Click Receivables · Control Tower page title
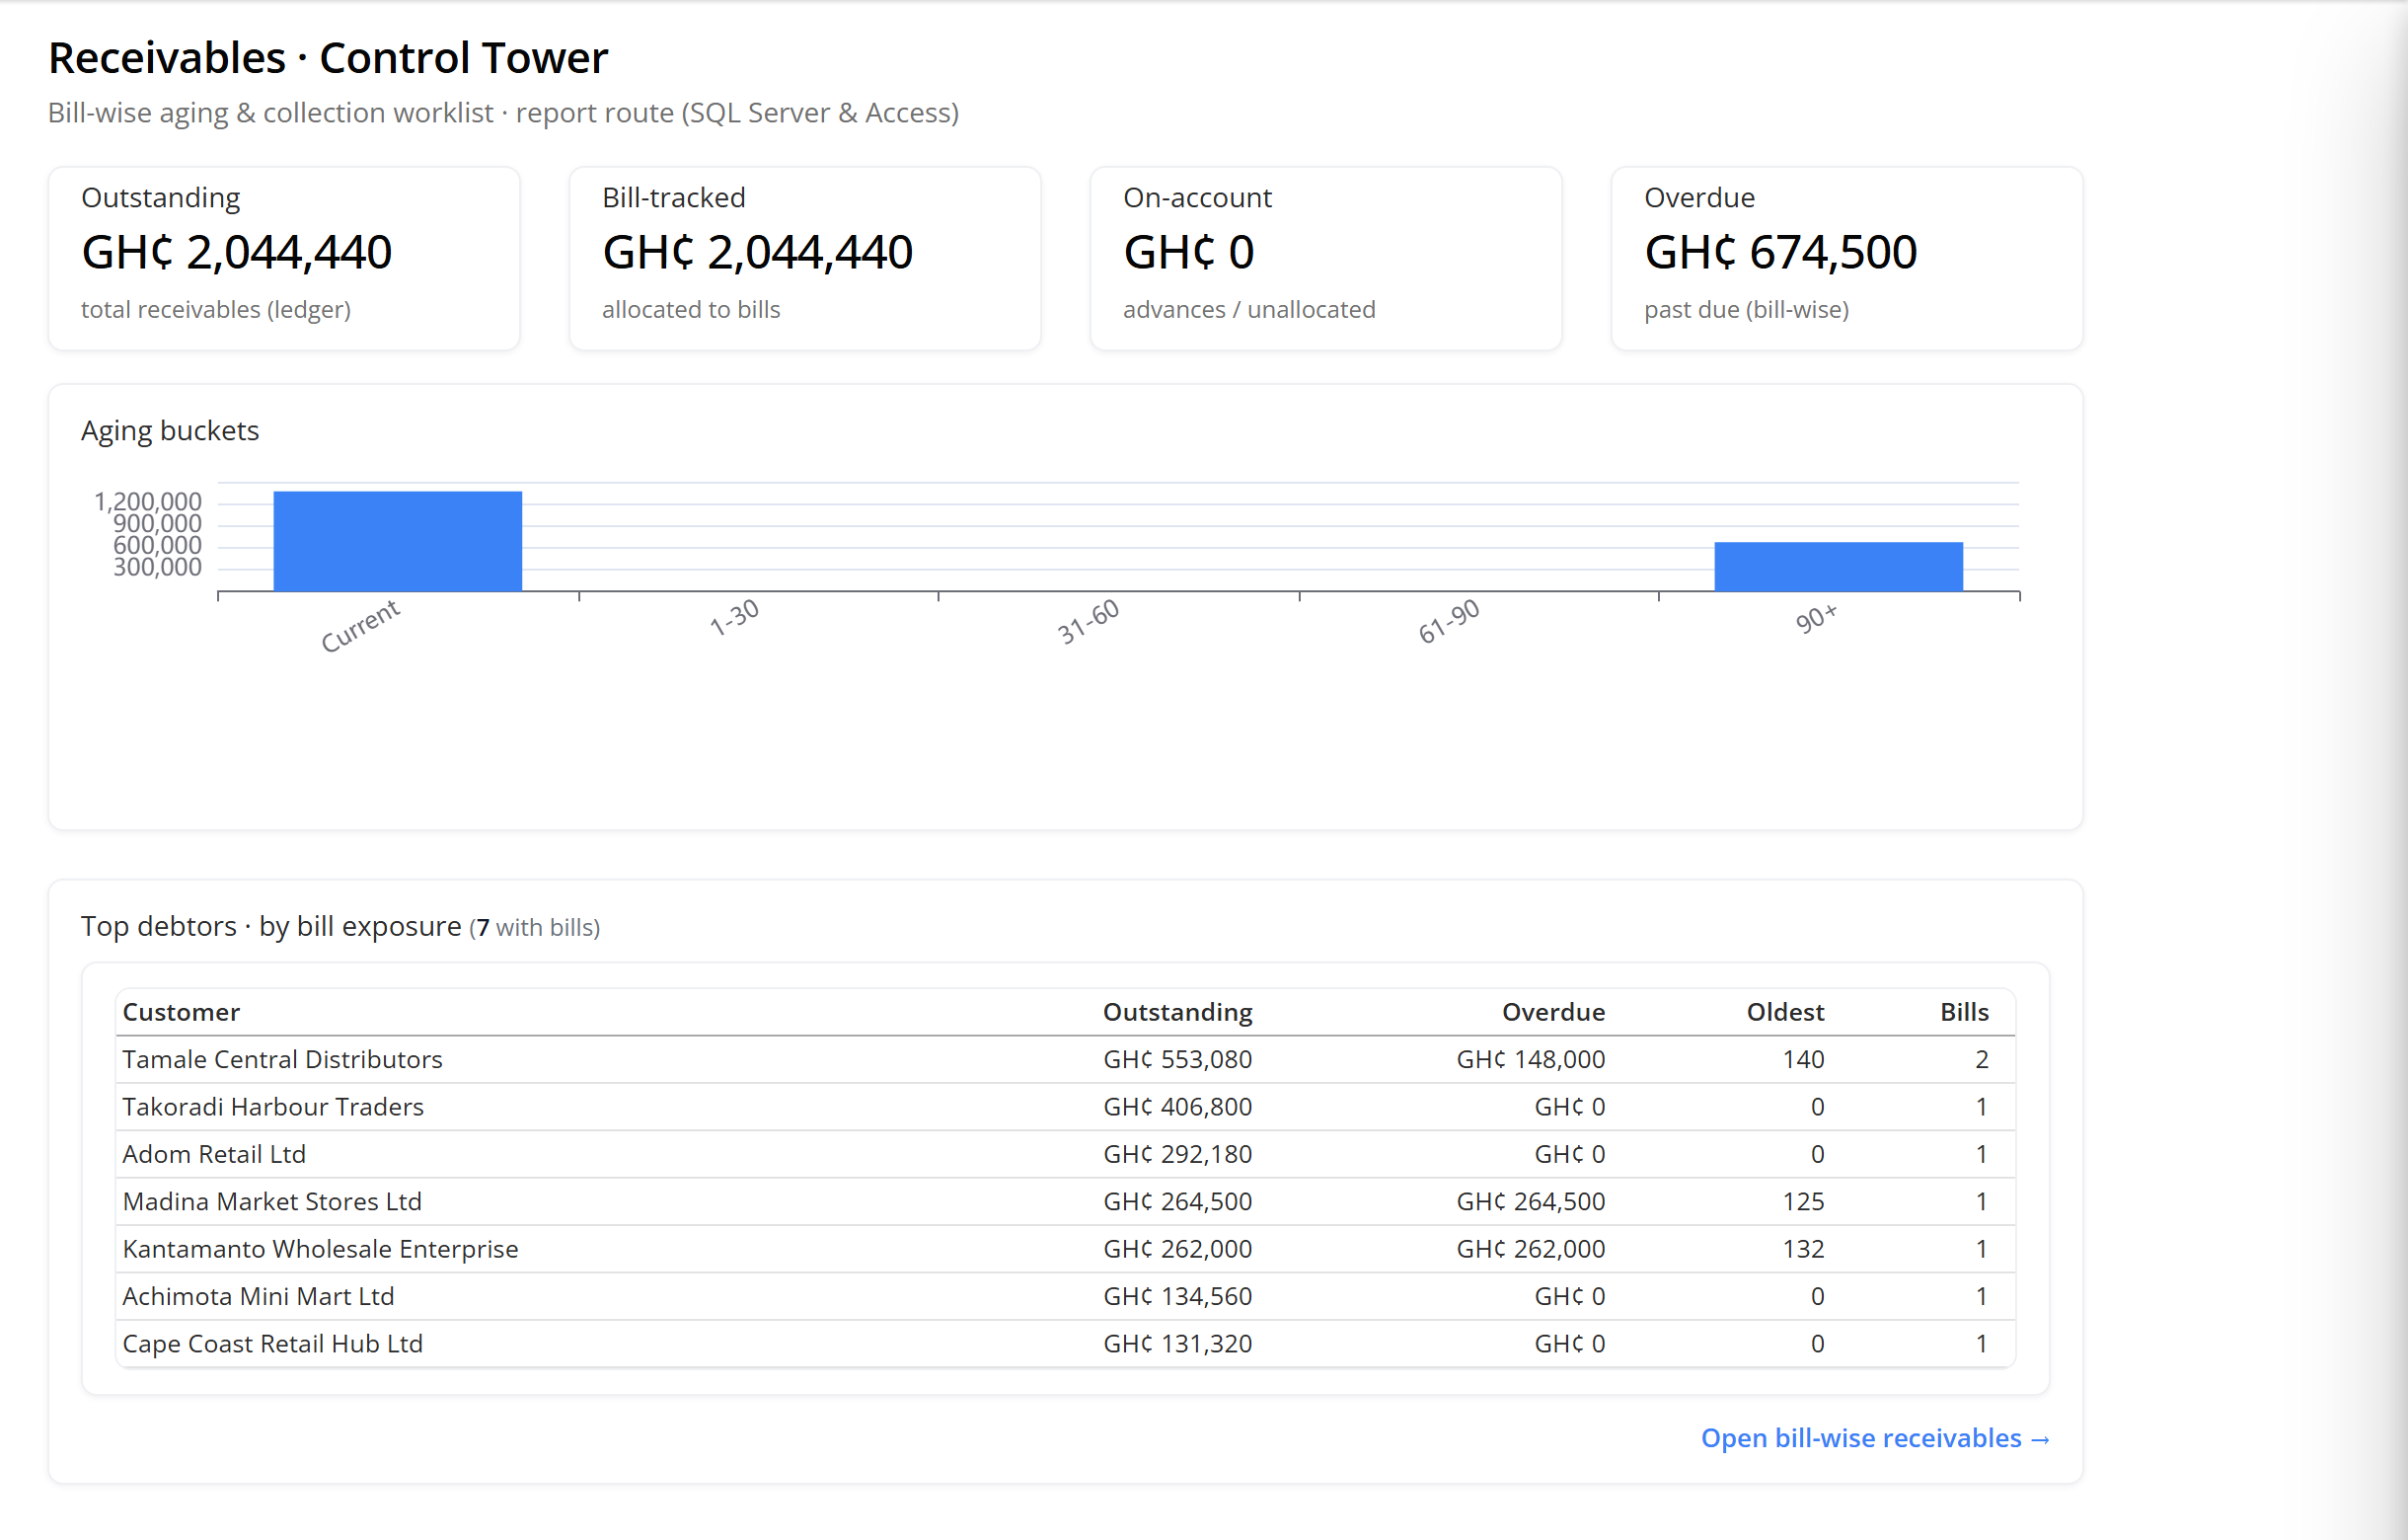 [x=328, y=58]
